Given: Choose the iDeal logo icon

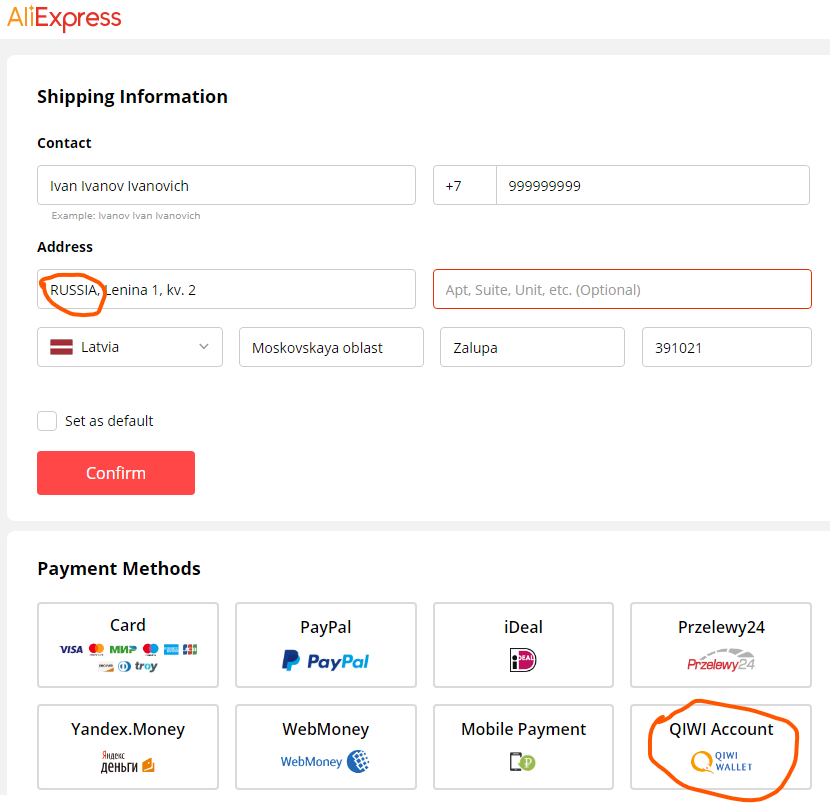Looking at the screenshot, I should click(523, 660).
